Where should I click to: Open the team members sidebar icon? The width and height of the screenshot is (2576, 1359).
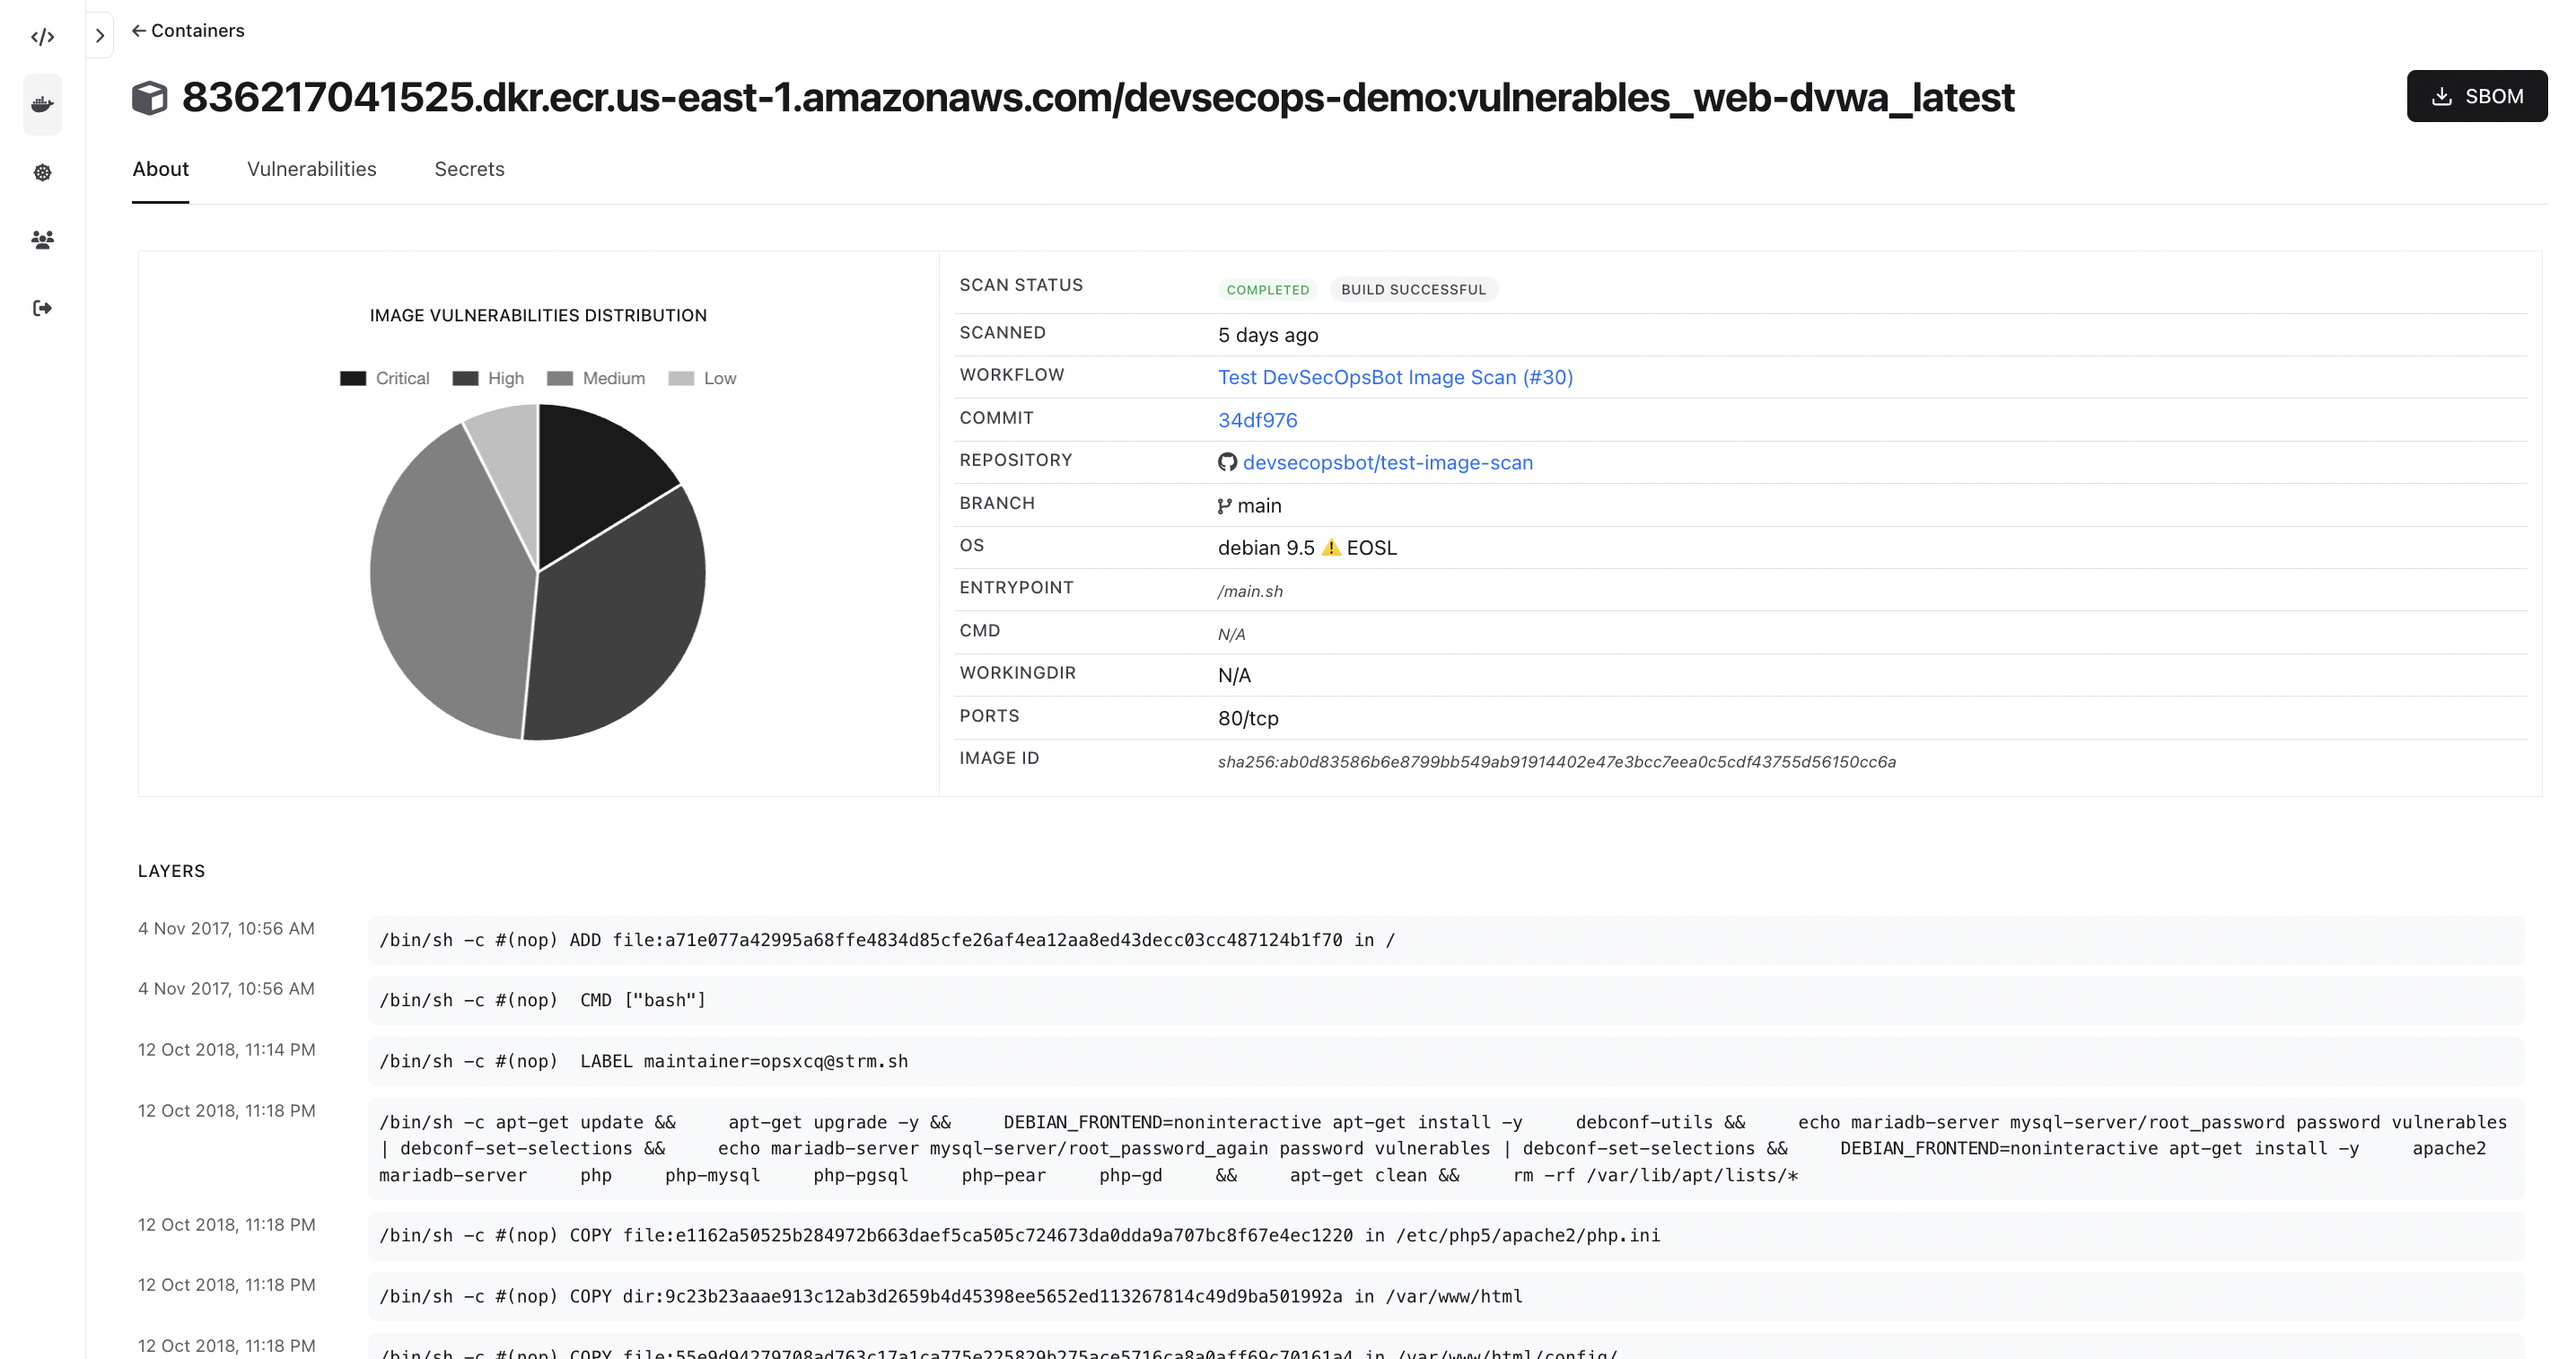click(42, 239)
